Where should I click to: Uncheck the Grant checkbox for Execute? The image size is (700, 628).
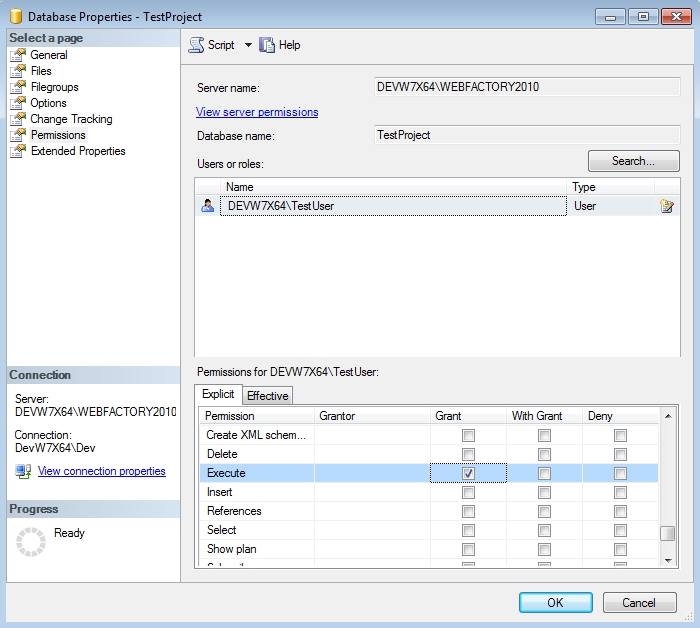pyautogui.click(x=468, y=473)
